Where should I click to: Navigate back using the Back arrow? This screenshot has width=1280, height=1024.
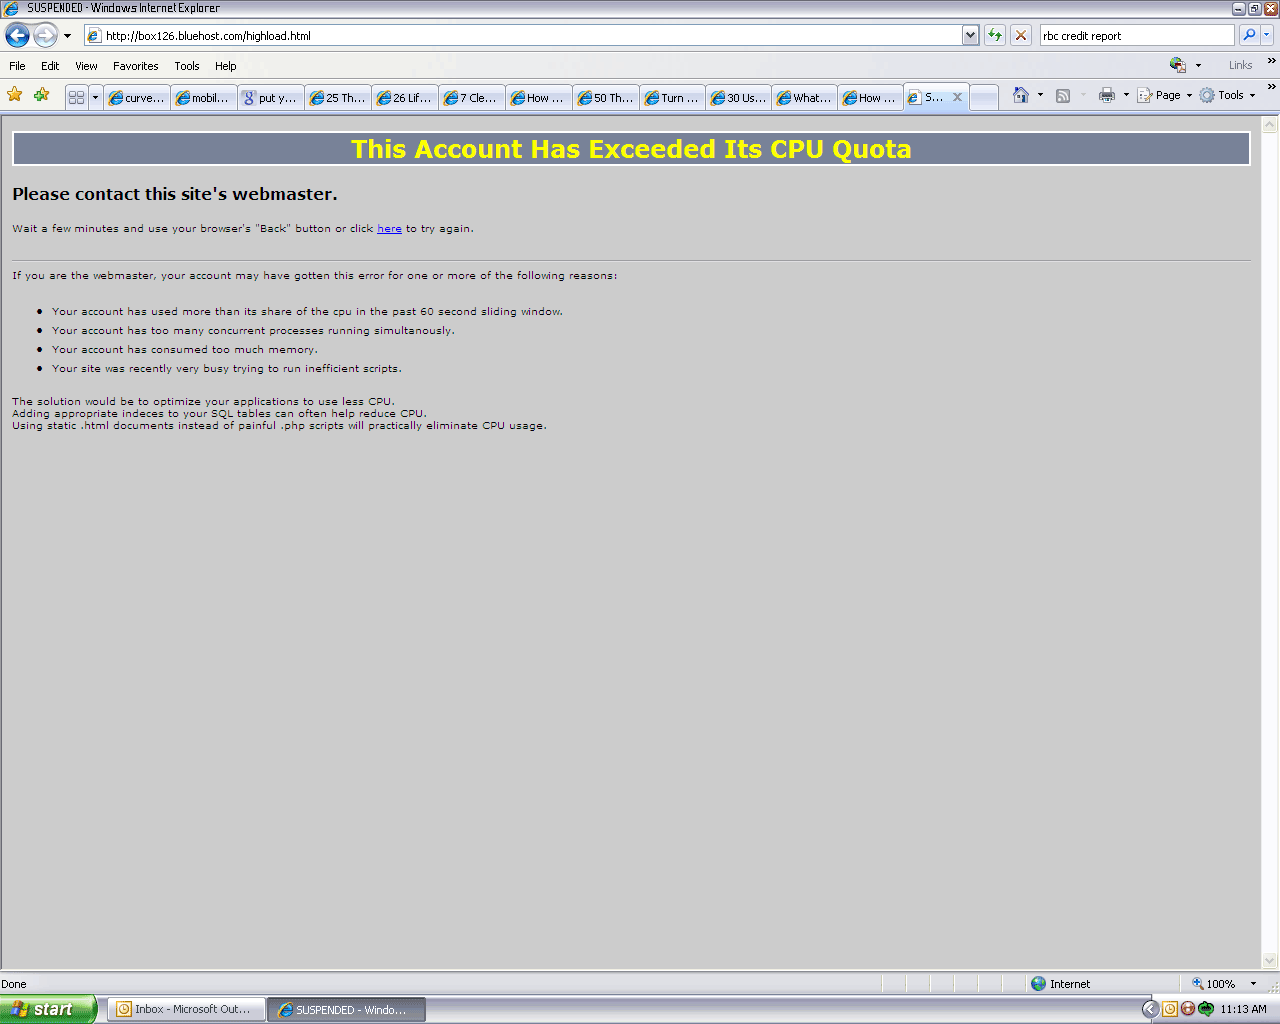click(x=16, y=34)
